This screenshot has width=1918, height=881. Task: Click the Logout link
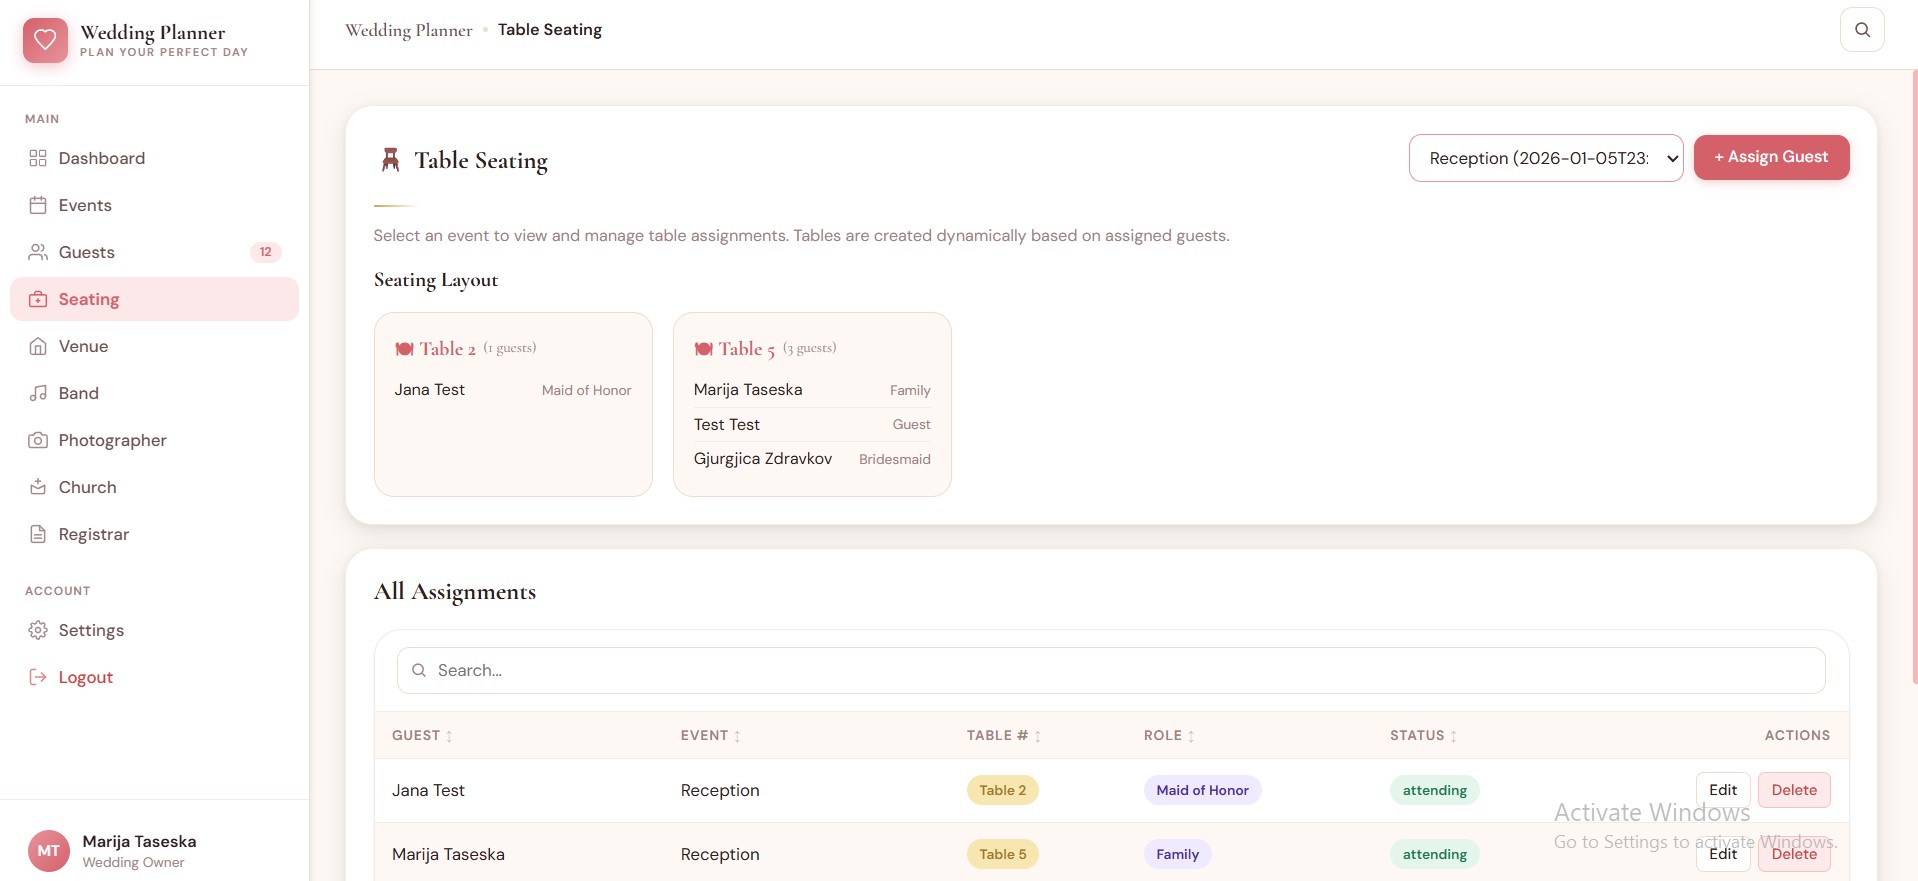pos(85,677)
